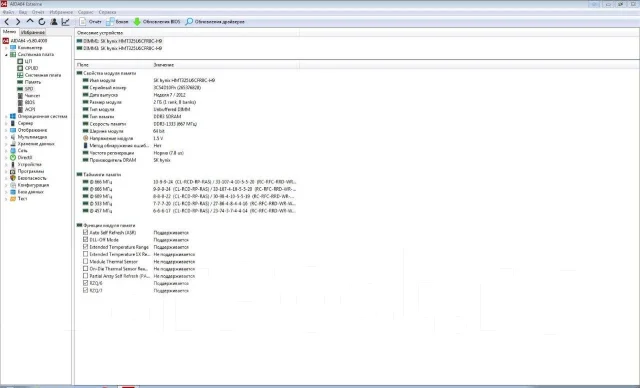Expand the Сеть tree node
This screenshot has width=640, height=388.
click(6, 151)
